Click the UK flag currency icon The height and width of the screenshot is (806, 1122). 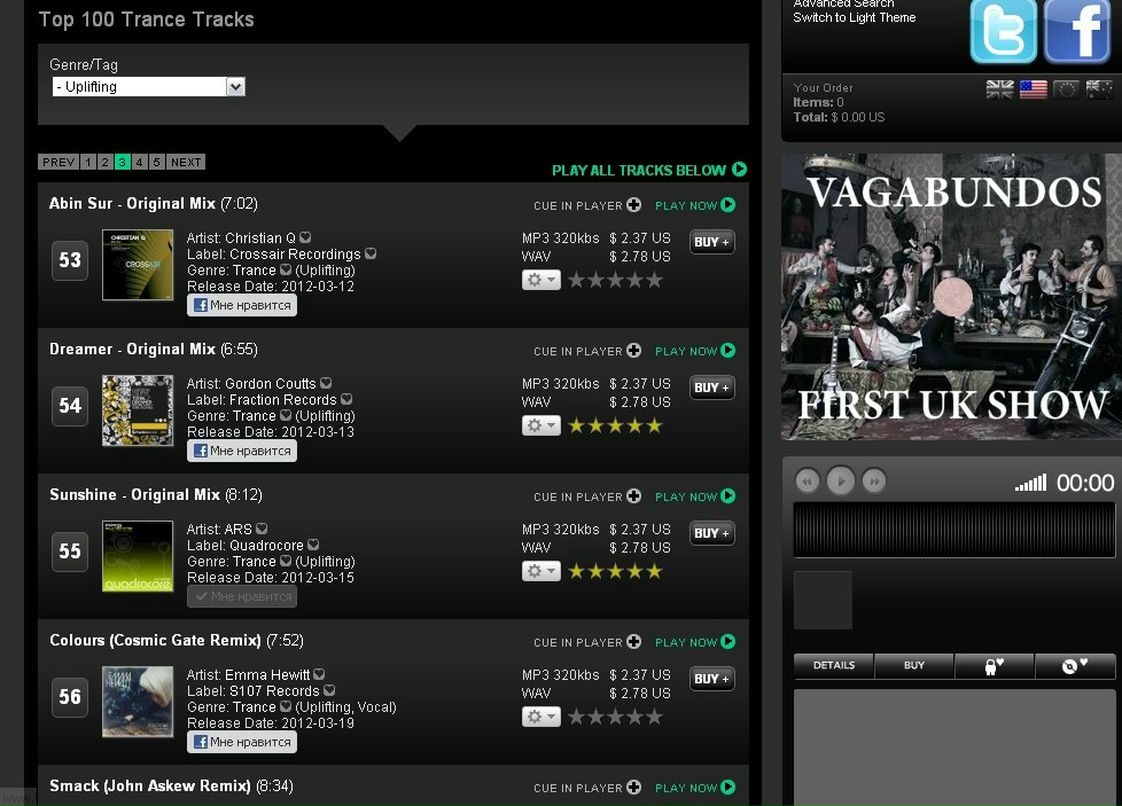[x=1000, y=90]
